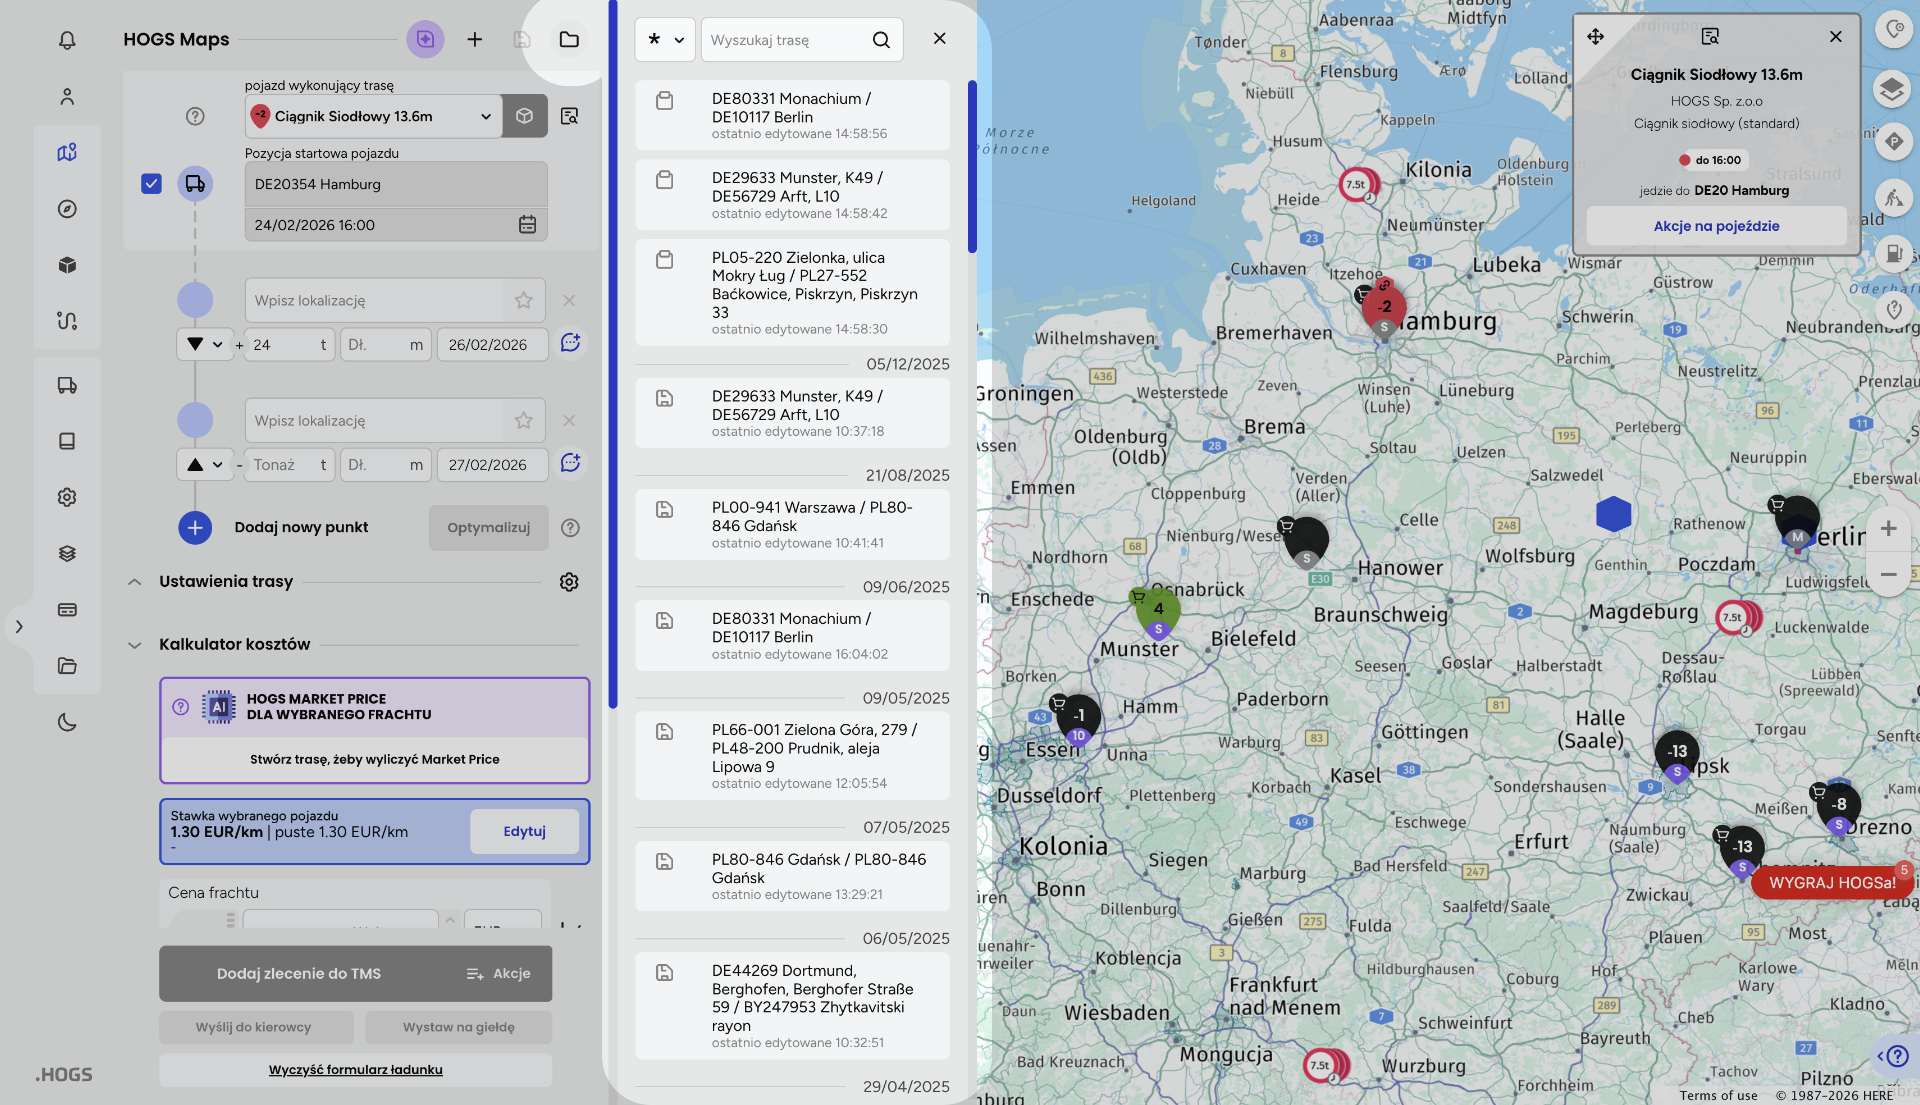Image resolution: width=1920 pixels, height=1105 pixels.
Task: Favorite the first location with star
Action: [x=524, y=300]
